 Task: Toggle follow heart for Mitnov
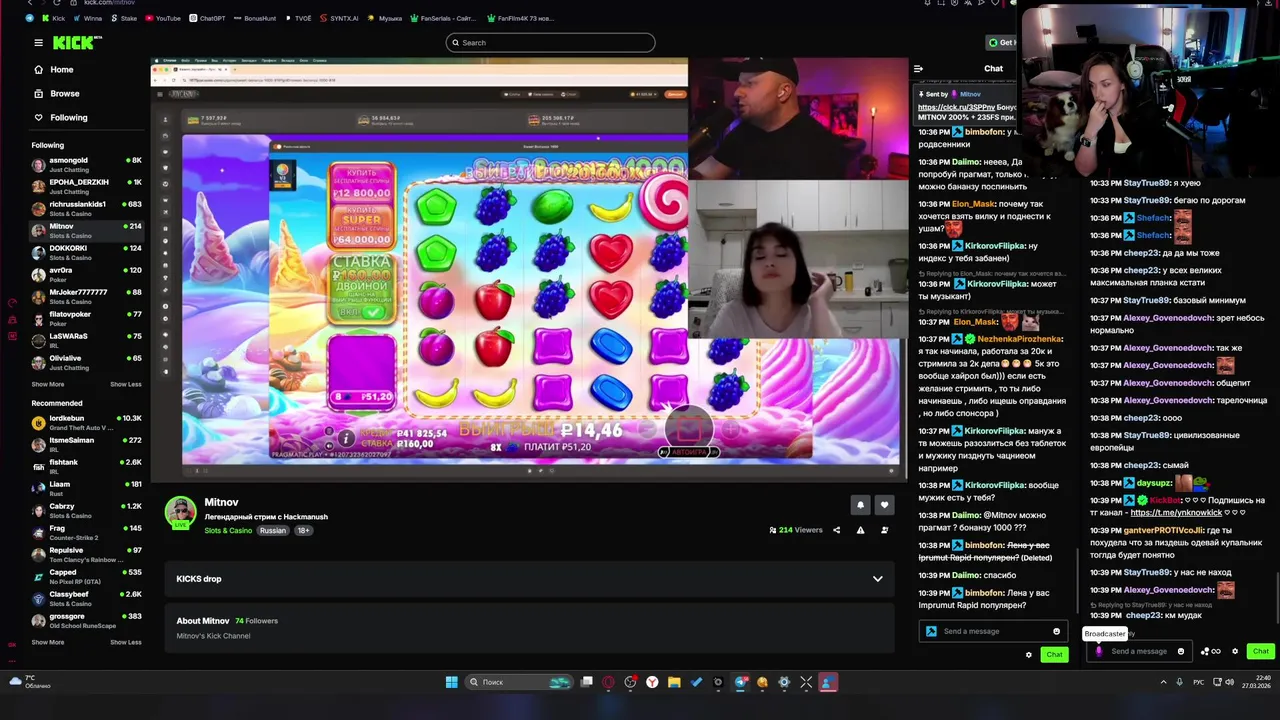(884, 505)
